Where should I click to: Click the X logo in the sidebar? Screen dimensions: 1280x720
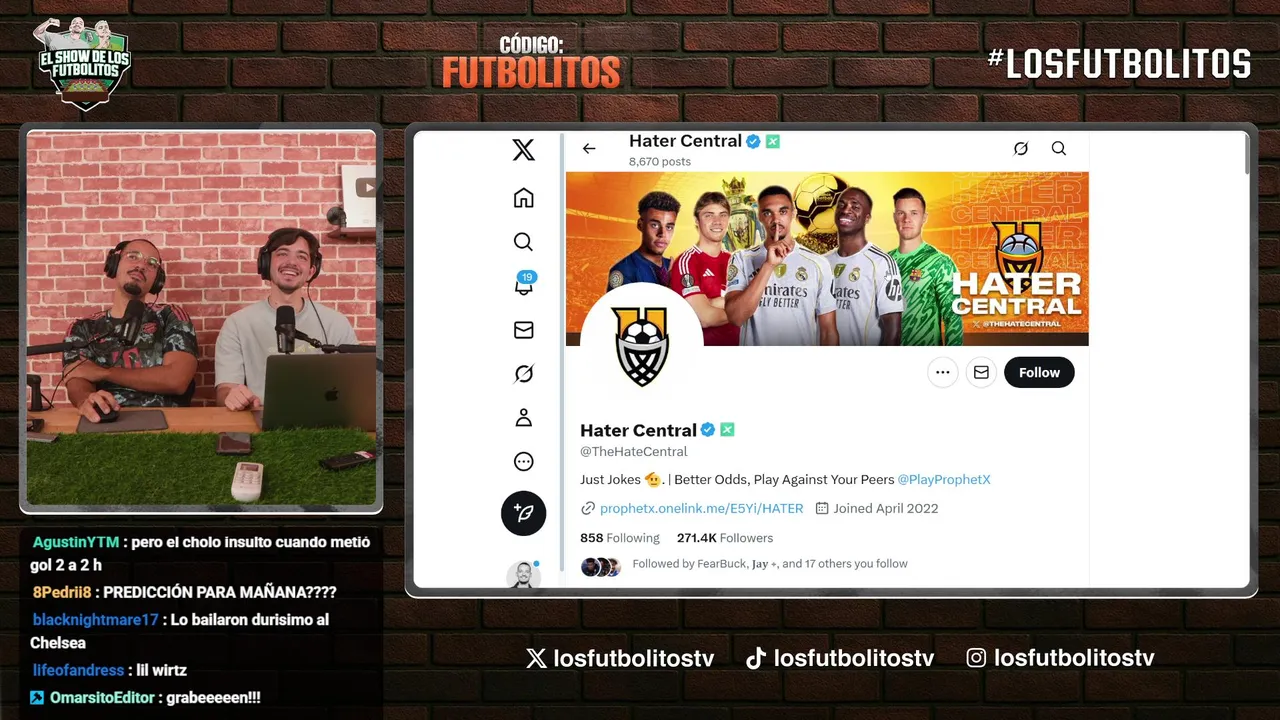click(523, 150)
